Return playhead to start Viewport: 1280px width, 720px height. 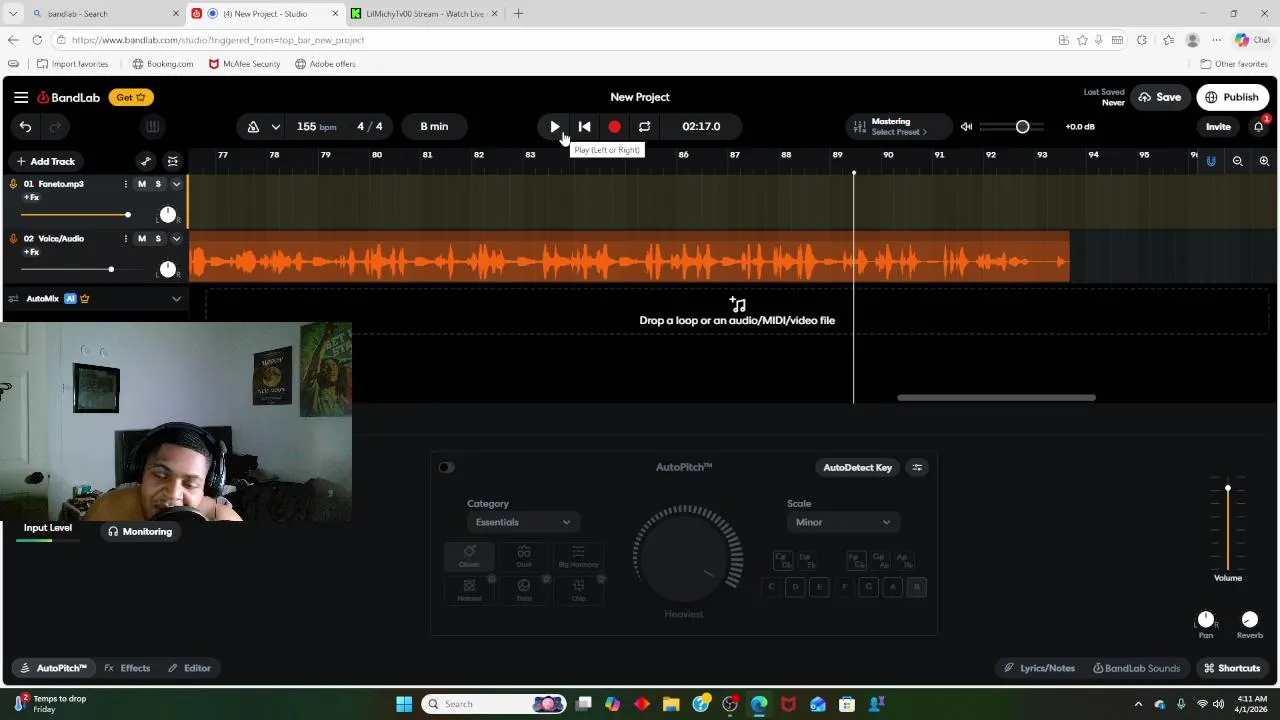pos(585,127)
